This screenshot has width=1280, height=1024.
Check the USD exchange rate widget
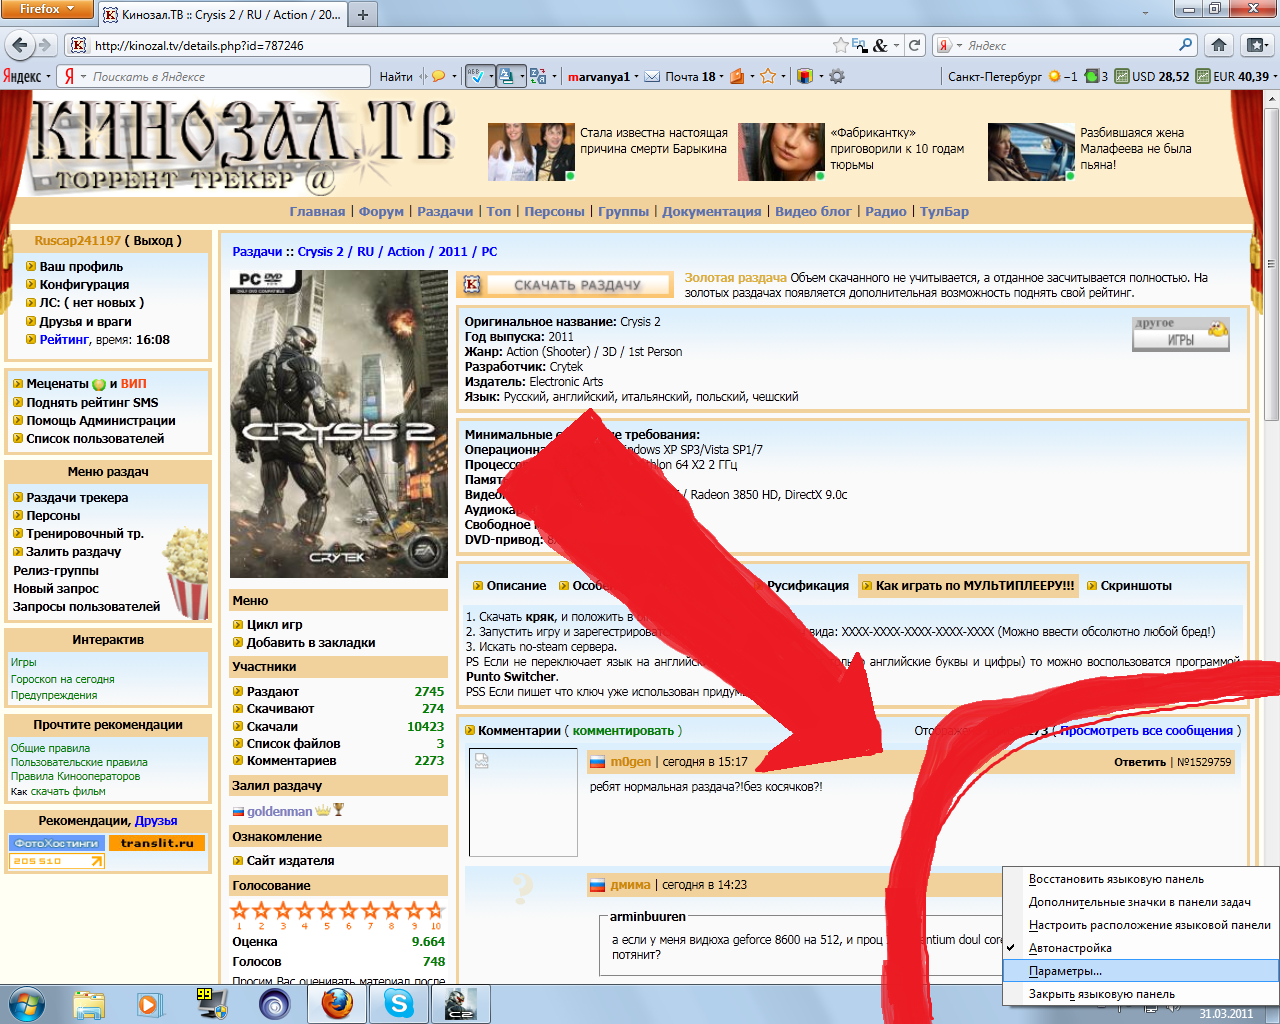tap(1152, 76)
